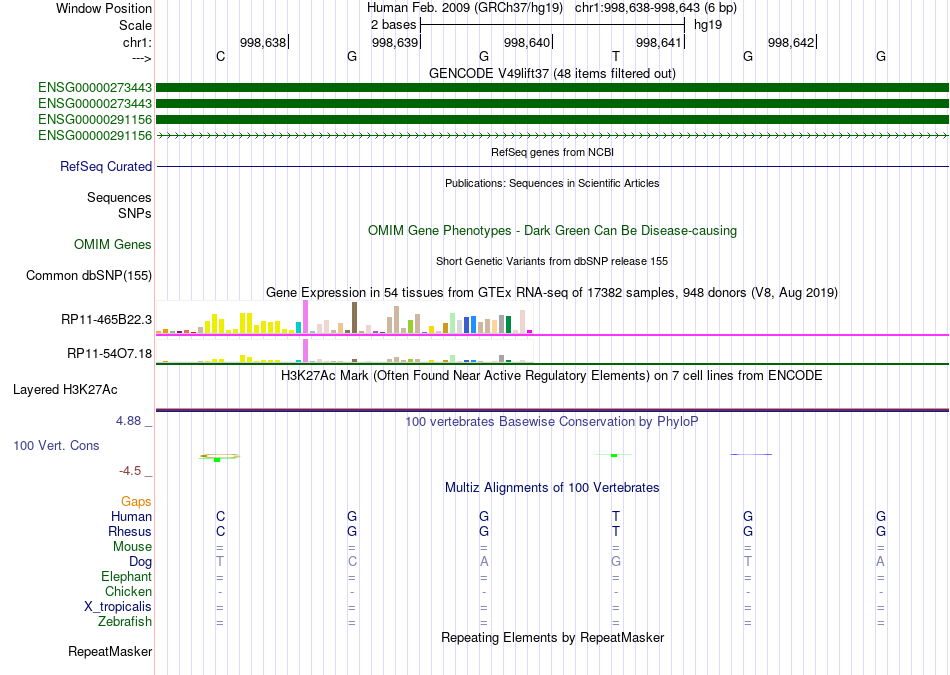Click the Sequences label
This screenshot has height=675, width=950.
point(119,198)
